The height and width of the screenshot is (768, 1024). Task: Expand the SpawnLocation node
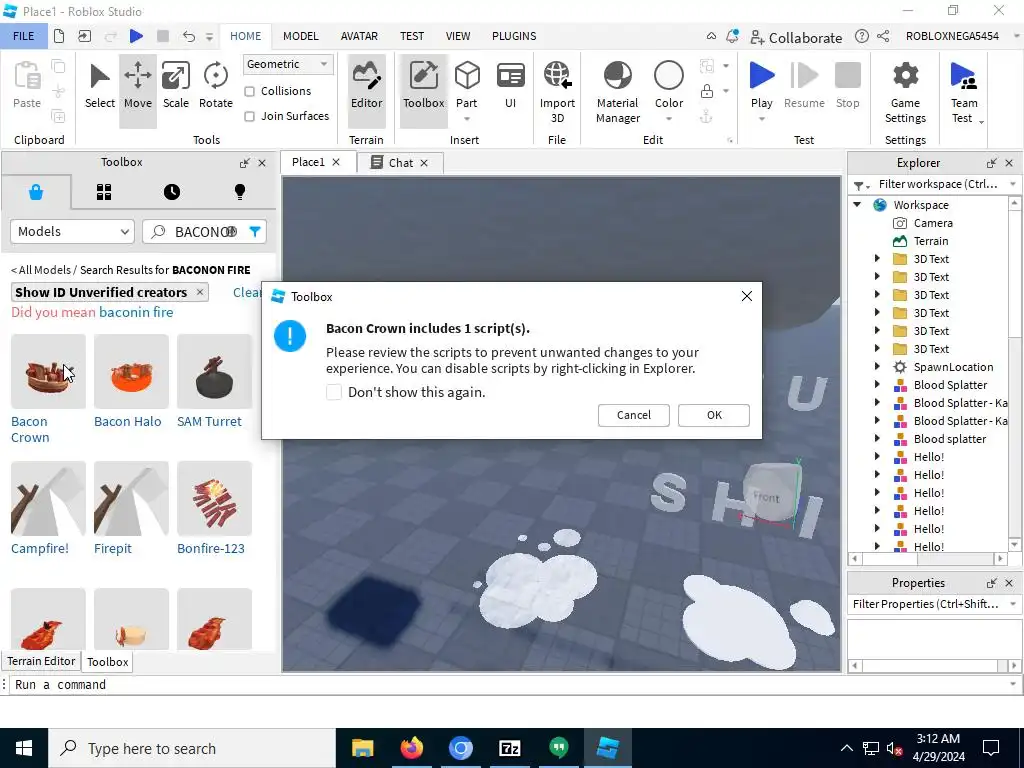click(877, 366)
